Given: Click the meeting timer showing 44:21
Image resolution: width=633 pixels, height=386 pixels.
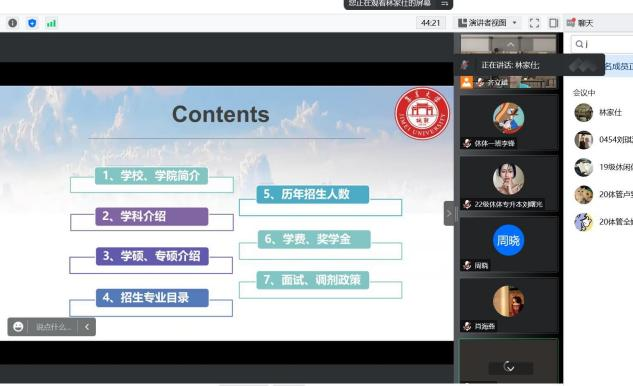Looking at the screenshot, I should 430,23.
